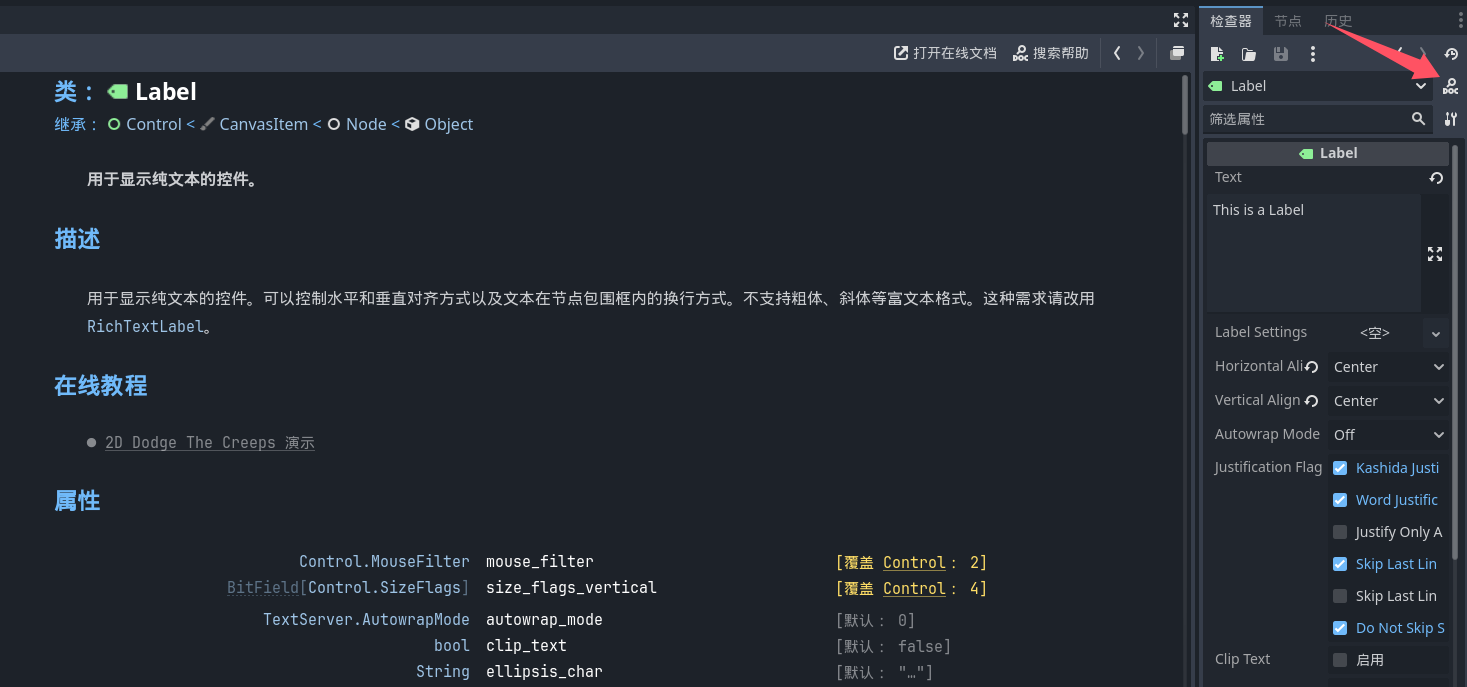Uncheck Word Justification flag
The image size is (1467, 687).
click(1340, 500)
